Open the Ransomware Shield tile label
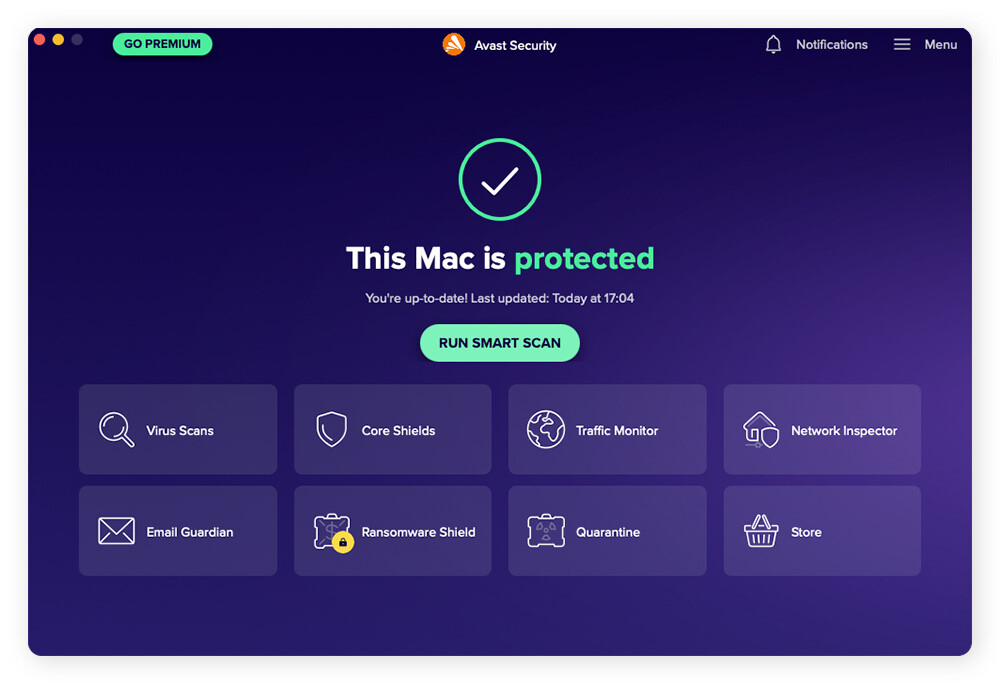 418,532
